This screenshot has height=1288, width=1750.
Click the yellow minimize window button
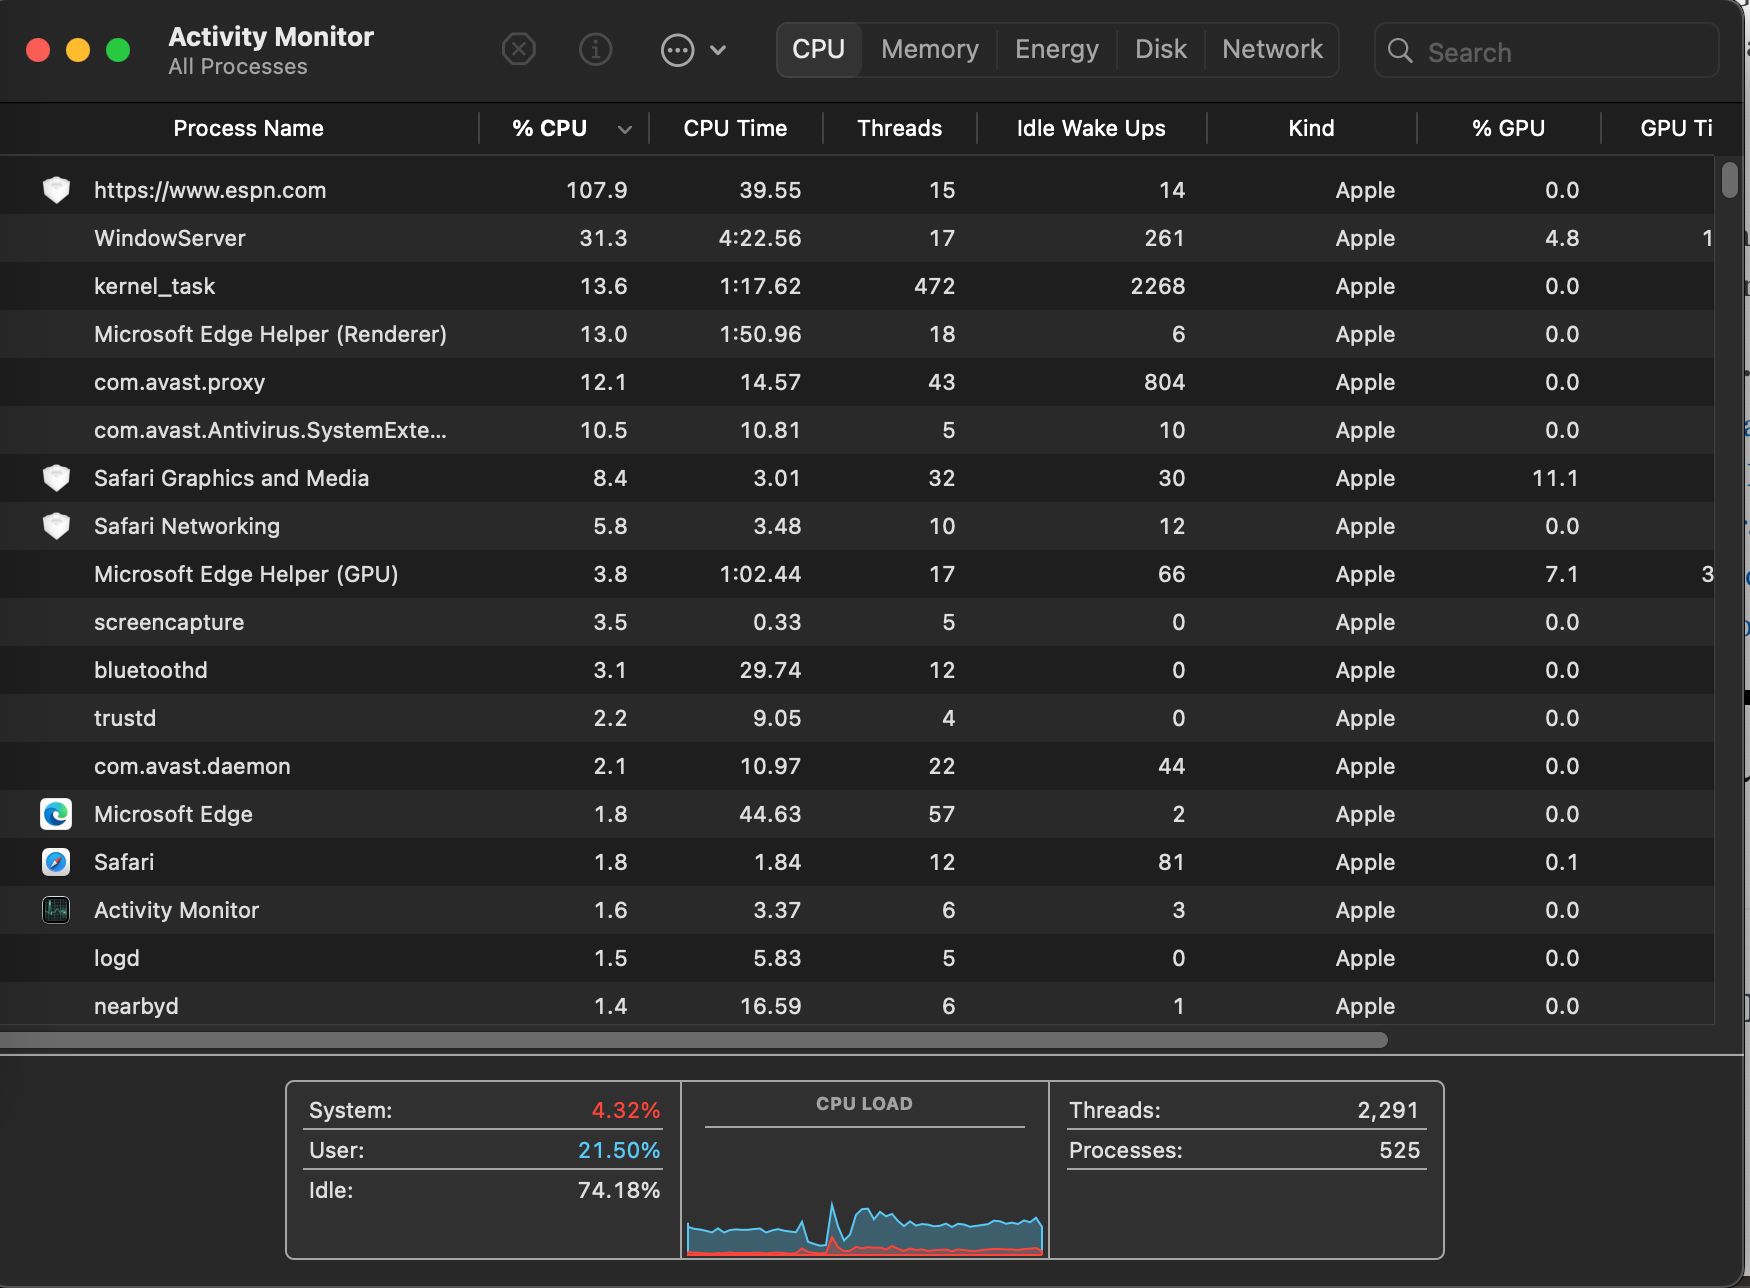(78, 50)
